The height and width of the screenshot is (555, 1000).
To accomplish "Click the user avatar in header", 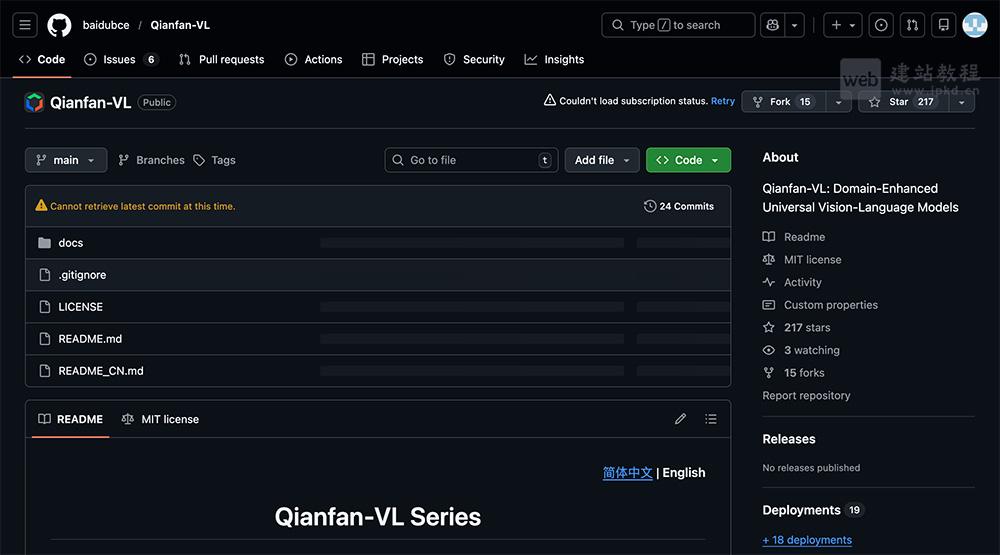I will (x=974, y=25).
